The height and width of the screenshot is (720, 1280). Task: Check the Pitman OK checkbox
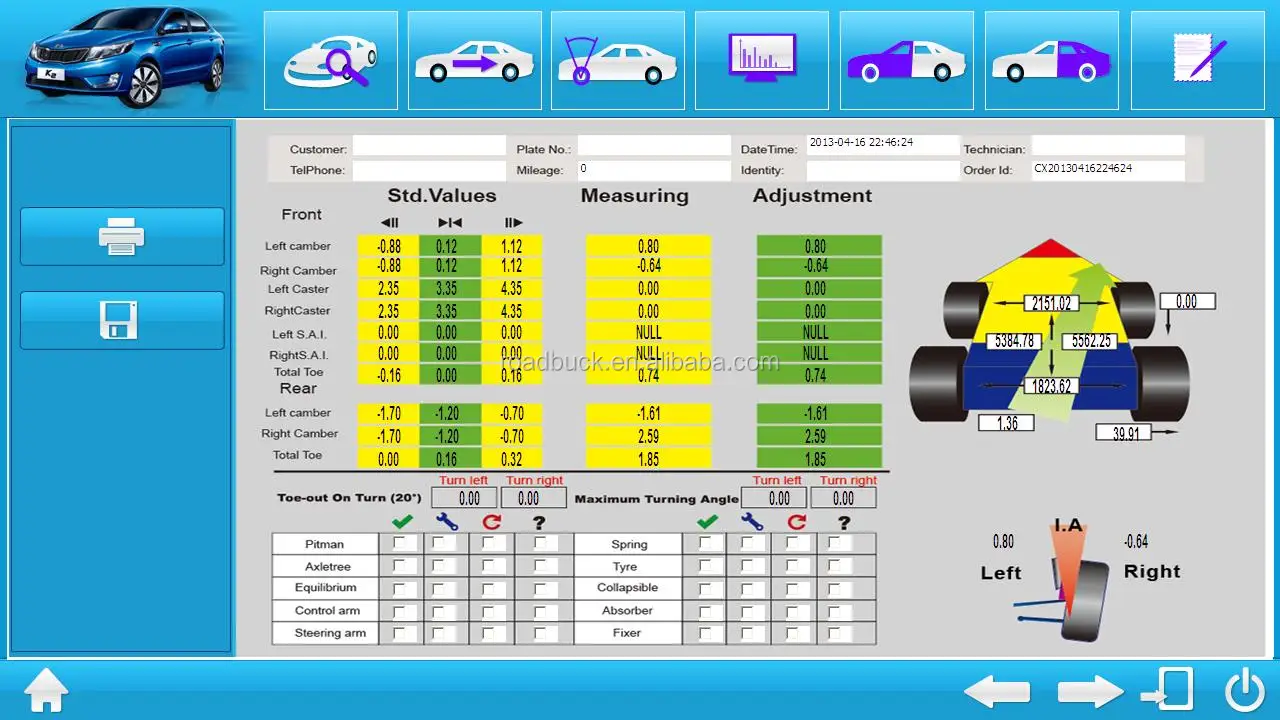tap(401, 544)
